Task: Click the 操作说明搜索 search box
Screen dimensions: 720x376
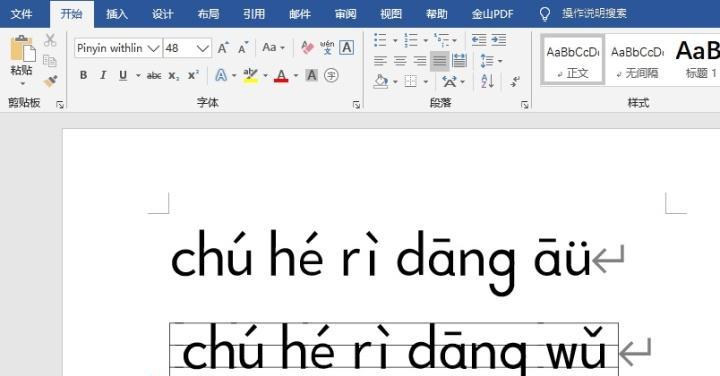Action: (x=594, y=13)
